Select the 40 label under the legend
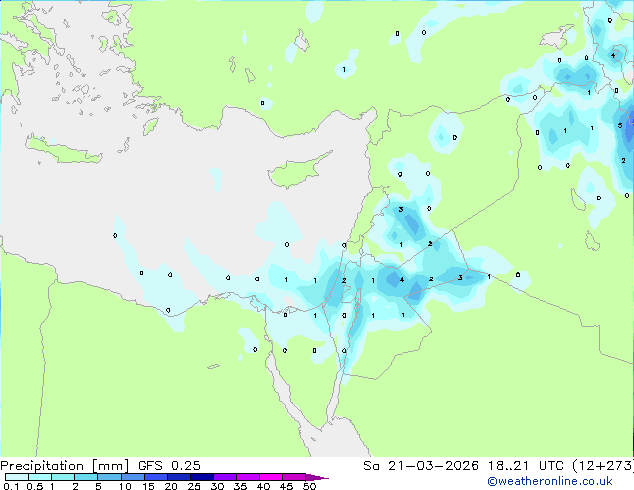 point(263,486)
